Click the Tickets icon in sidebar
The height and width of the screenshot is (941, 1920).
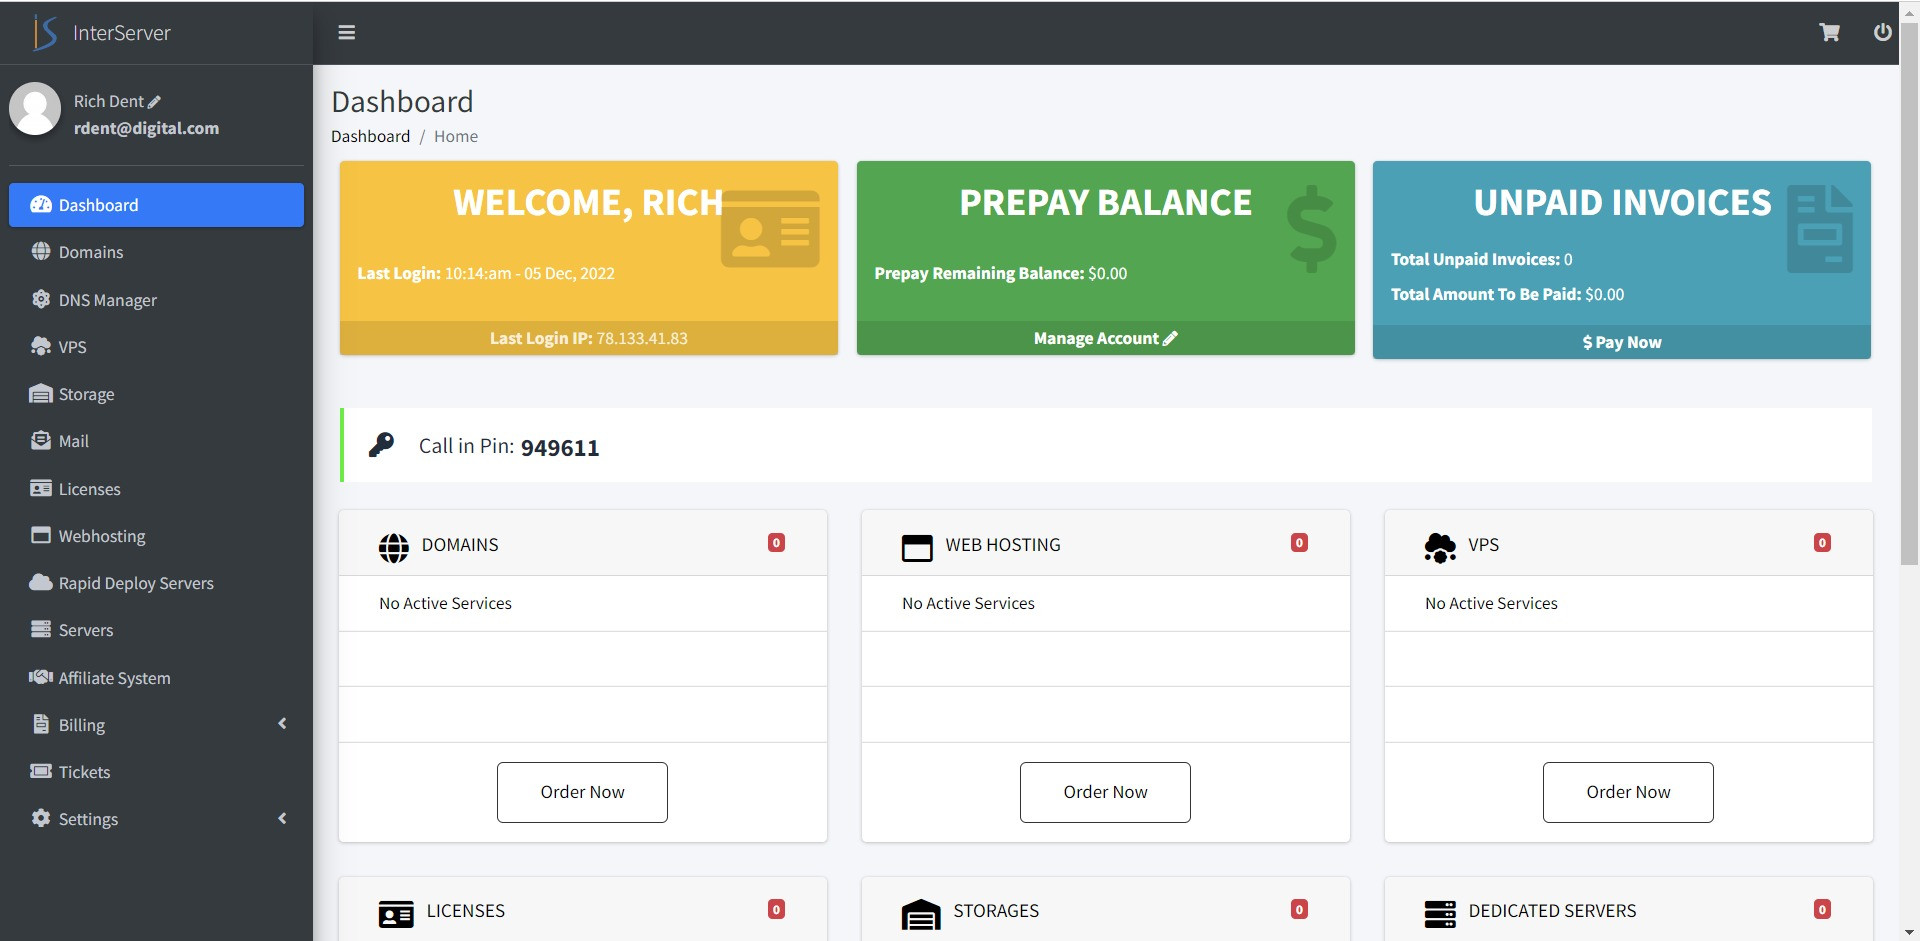(x=41, y=771)
